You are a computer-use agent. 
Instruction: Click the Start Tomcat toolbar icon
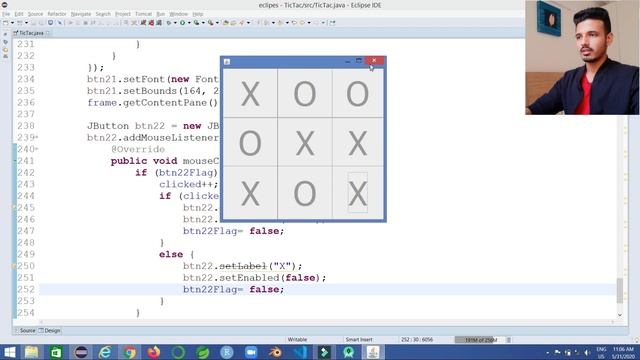pyautogui.click(x=143, y=23)
